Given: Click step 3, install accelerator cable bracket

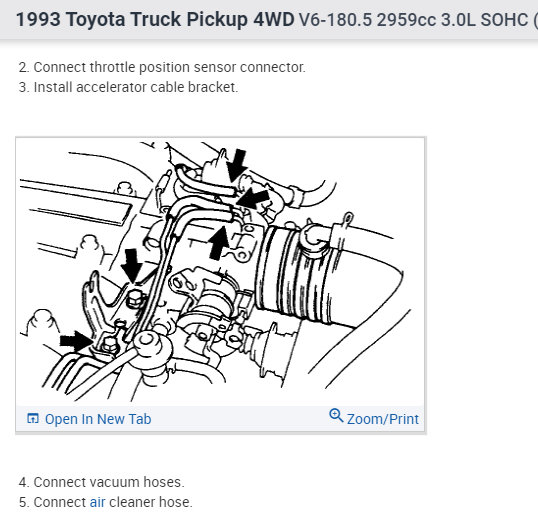Looking at the screenshot, I should [x=128, y=87].
